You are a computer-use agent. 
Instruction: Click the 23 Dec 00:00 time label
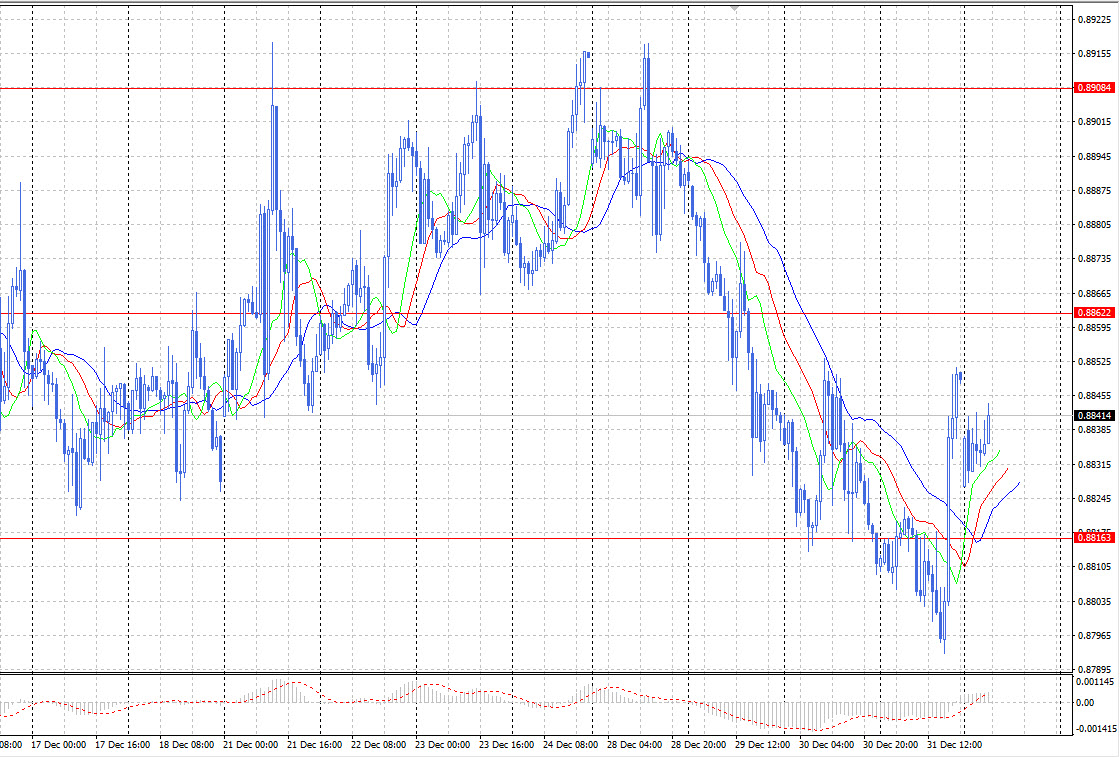point(443,745)
